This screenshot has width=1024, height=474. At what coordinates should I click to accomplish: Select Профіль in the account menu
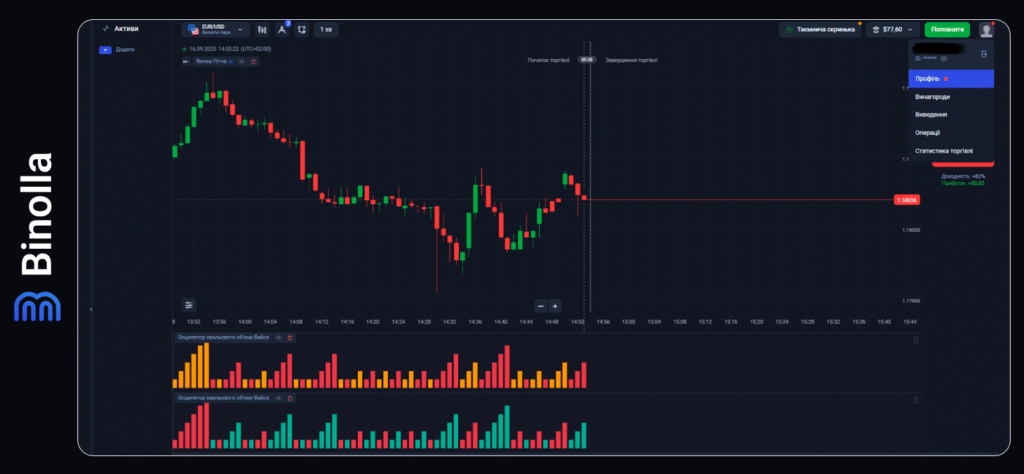pyautogui.click(x=950, y=79)
